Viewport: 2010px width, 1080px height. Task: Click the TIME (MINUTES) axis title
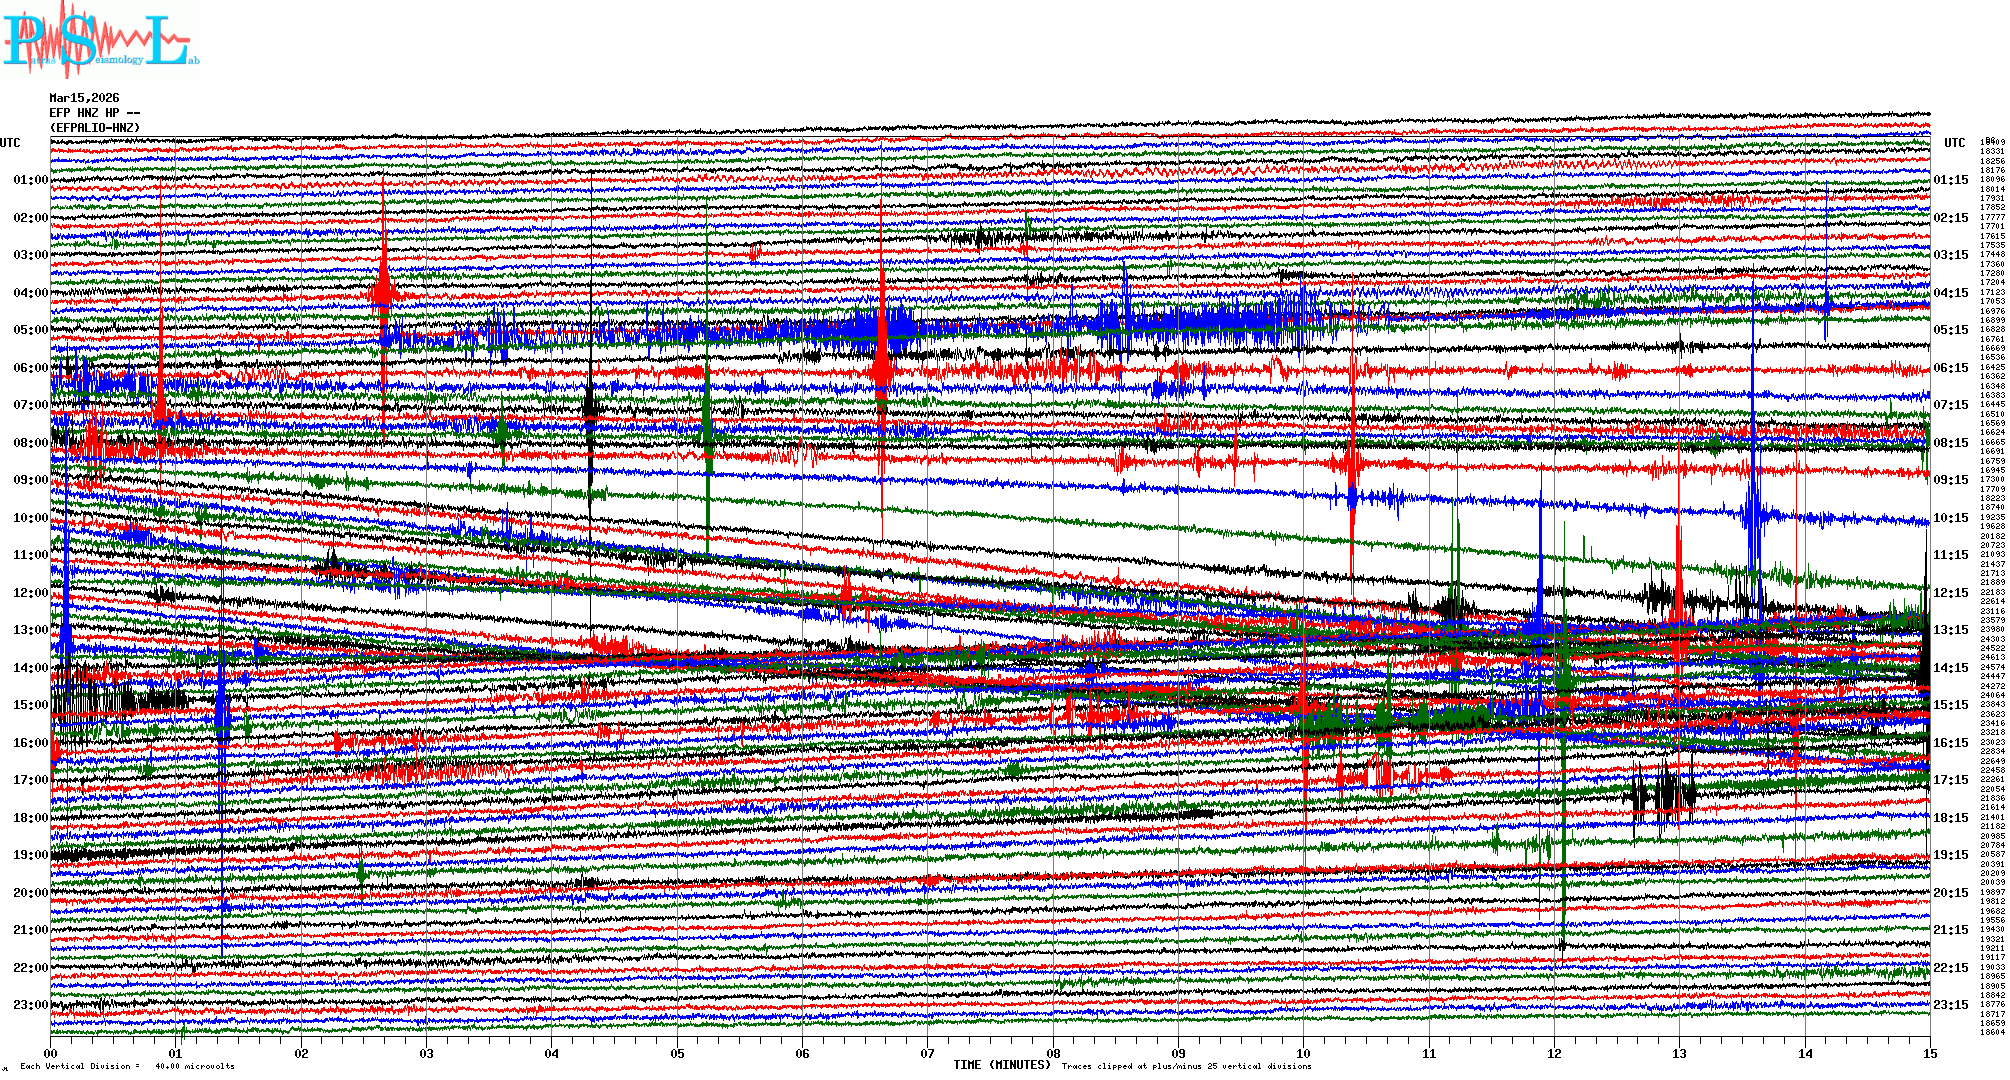(1002, 1065)
